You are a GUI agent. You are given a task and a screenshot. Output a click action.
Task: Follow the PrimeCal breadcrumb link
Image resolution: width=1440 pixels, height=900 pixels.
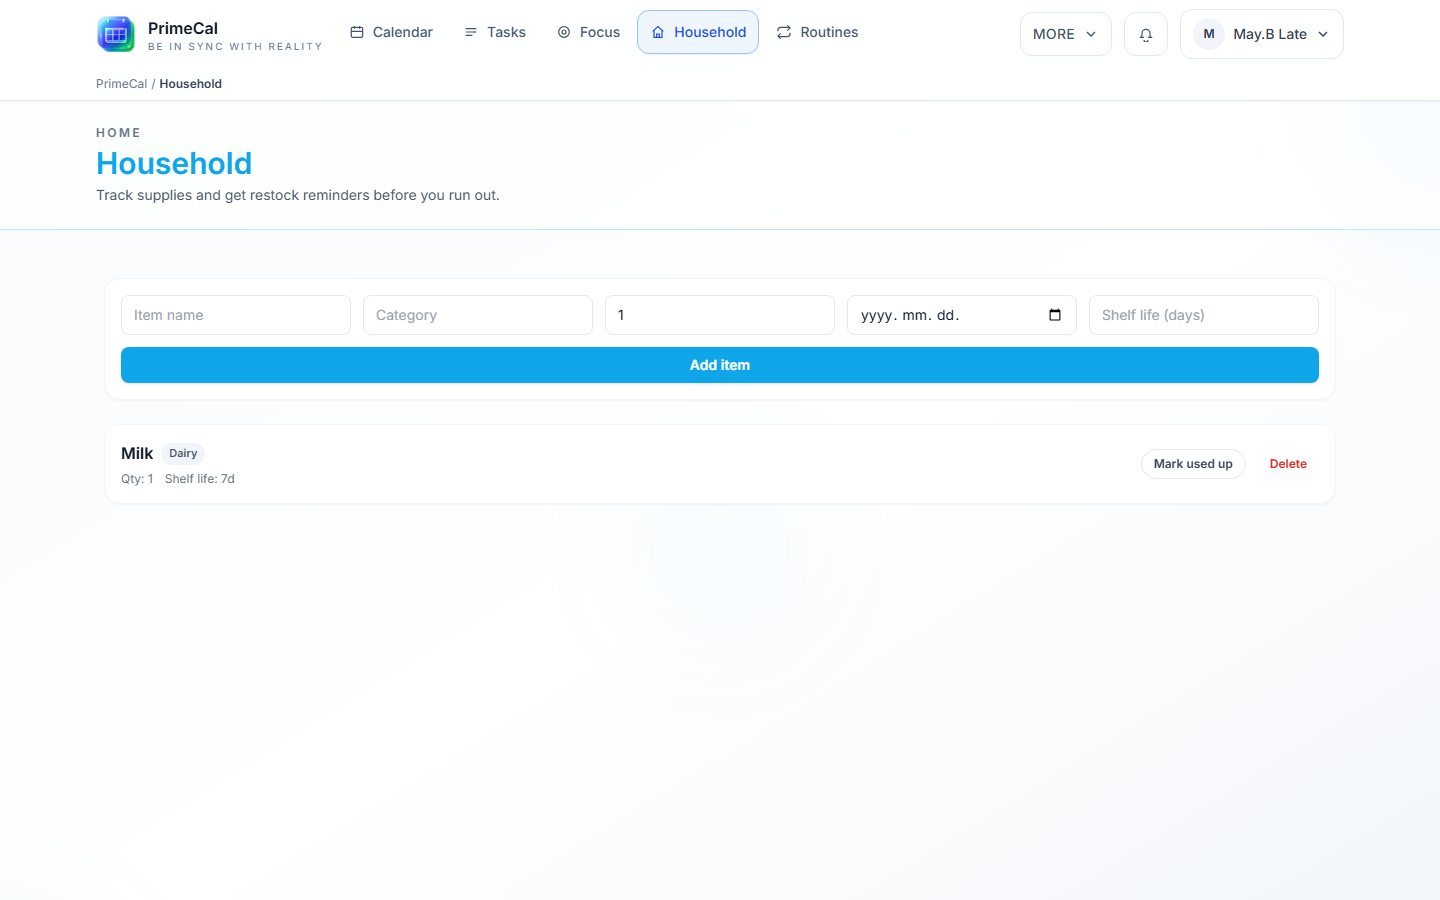click(x=121, y=84)
